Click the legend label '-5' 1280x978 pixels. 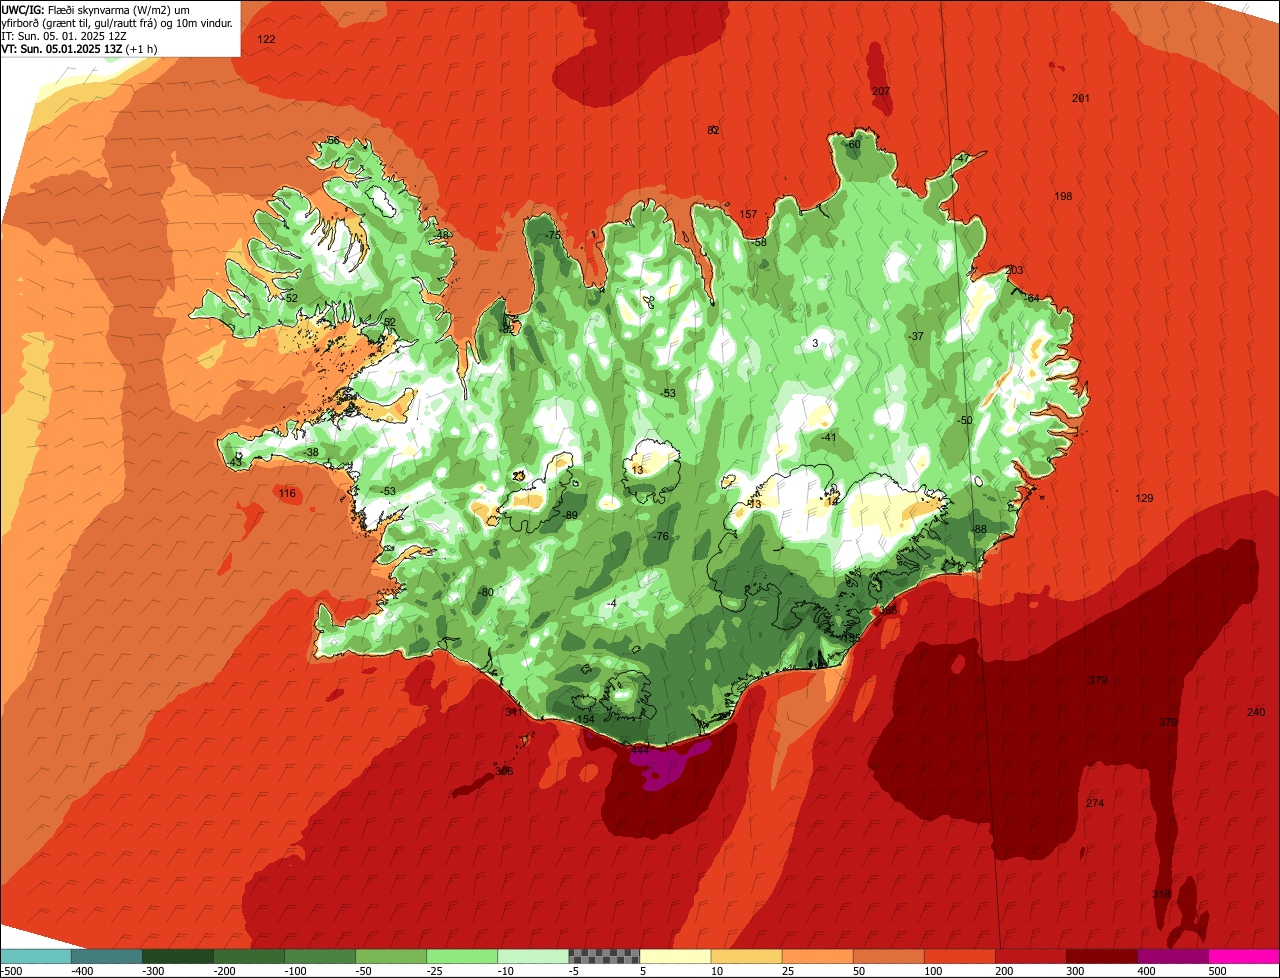(575, 971)
